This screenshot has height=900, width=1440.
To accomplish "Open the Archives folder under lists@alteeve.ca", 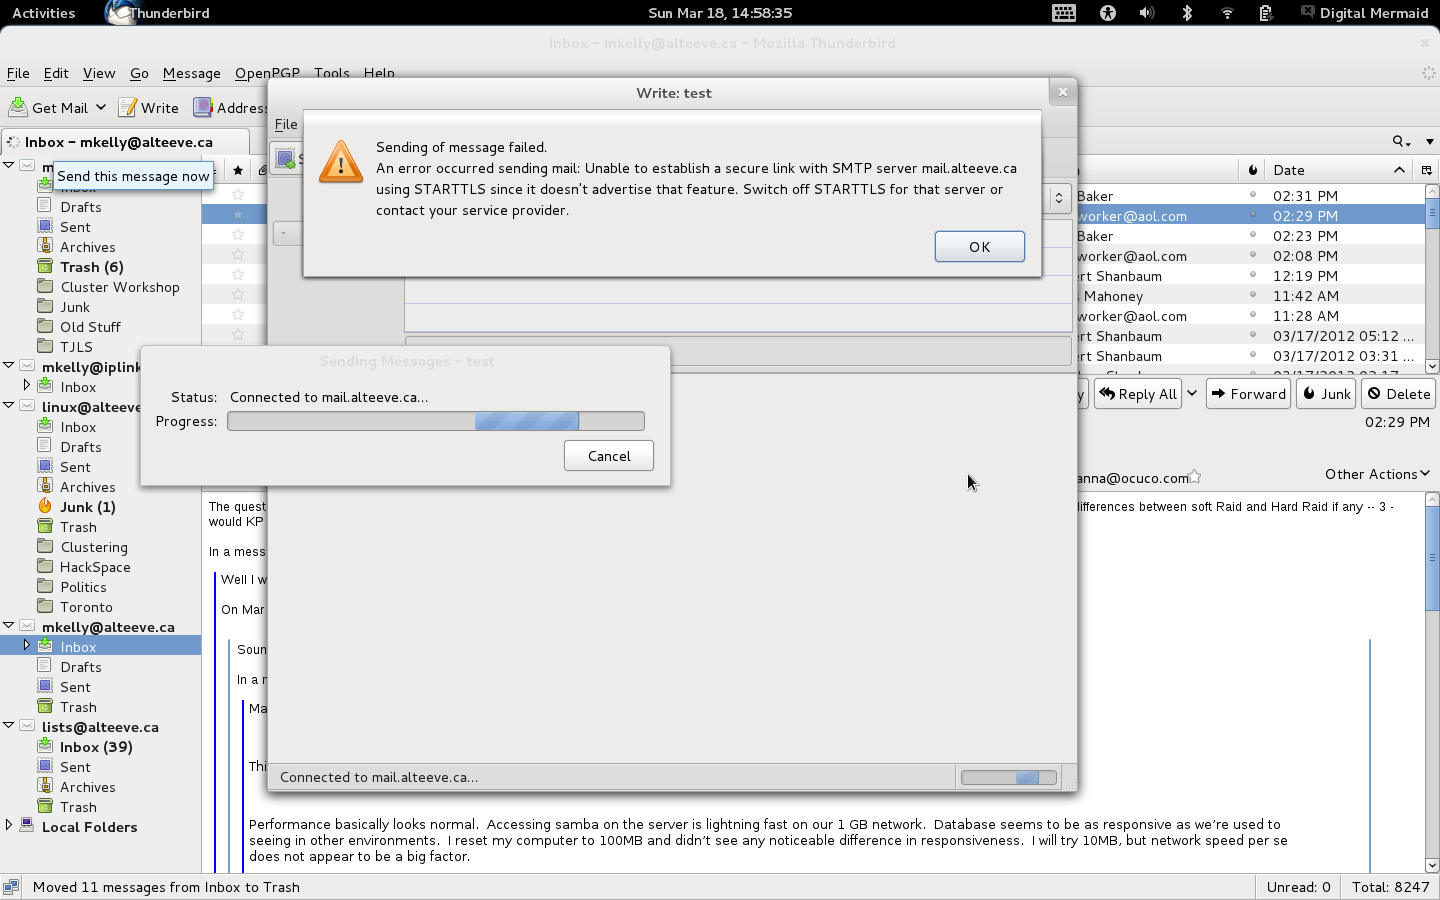I will pos(87,787).
